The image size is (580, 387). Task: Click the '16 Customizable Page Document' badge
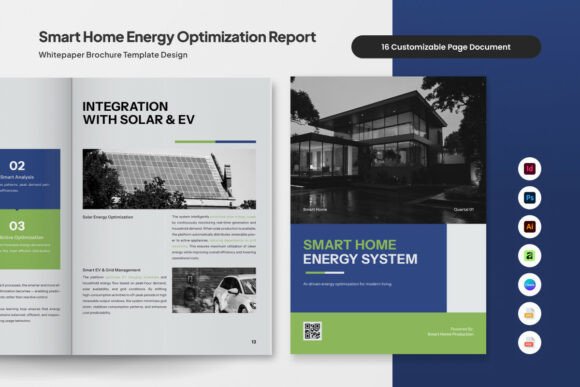pyautogui.click(x=446, y=47)
